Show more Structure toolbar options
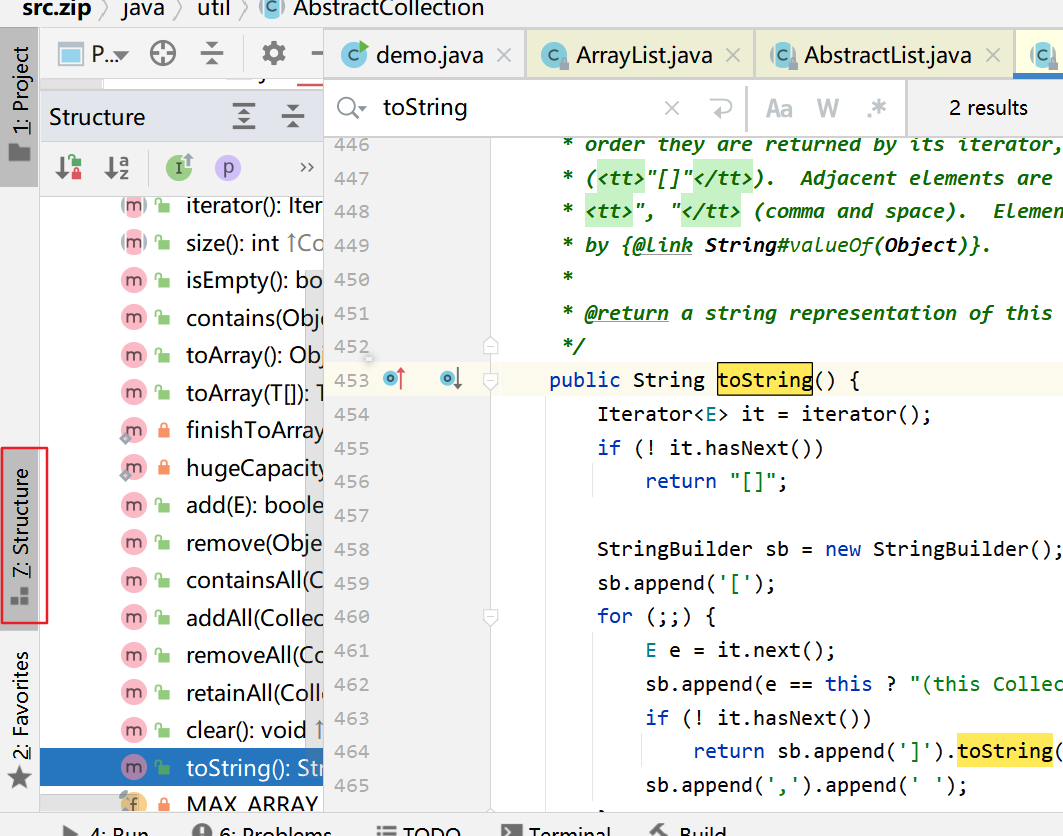 pyautogui.click(x=306, y=167)
